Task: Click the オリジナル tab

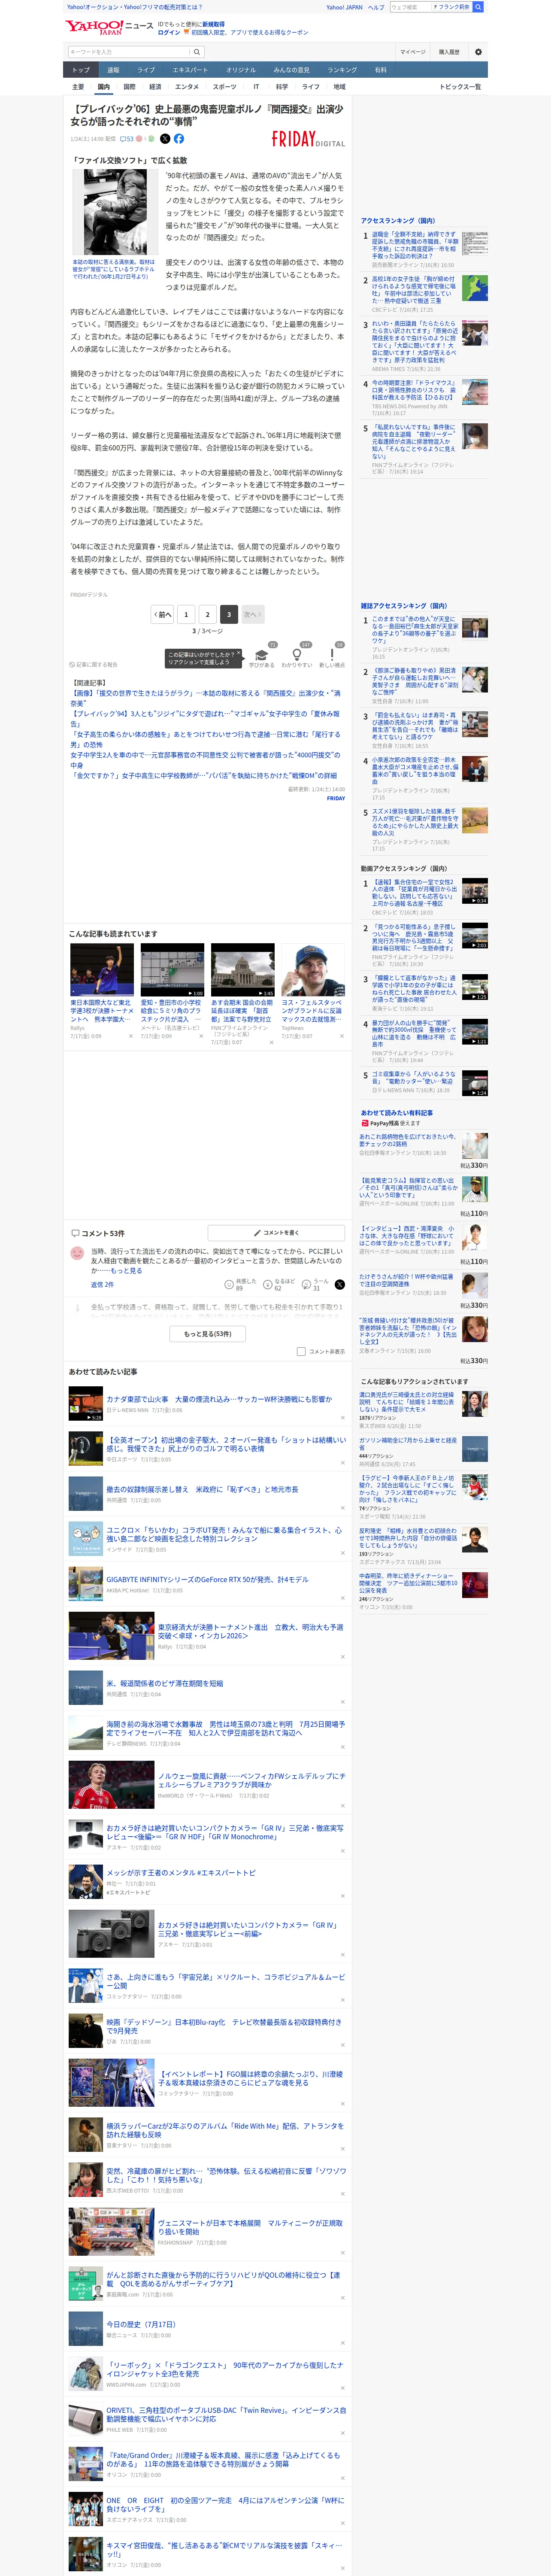Action: 241,70
